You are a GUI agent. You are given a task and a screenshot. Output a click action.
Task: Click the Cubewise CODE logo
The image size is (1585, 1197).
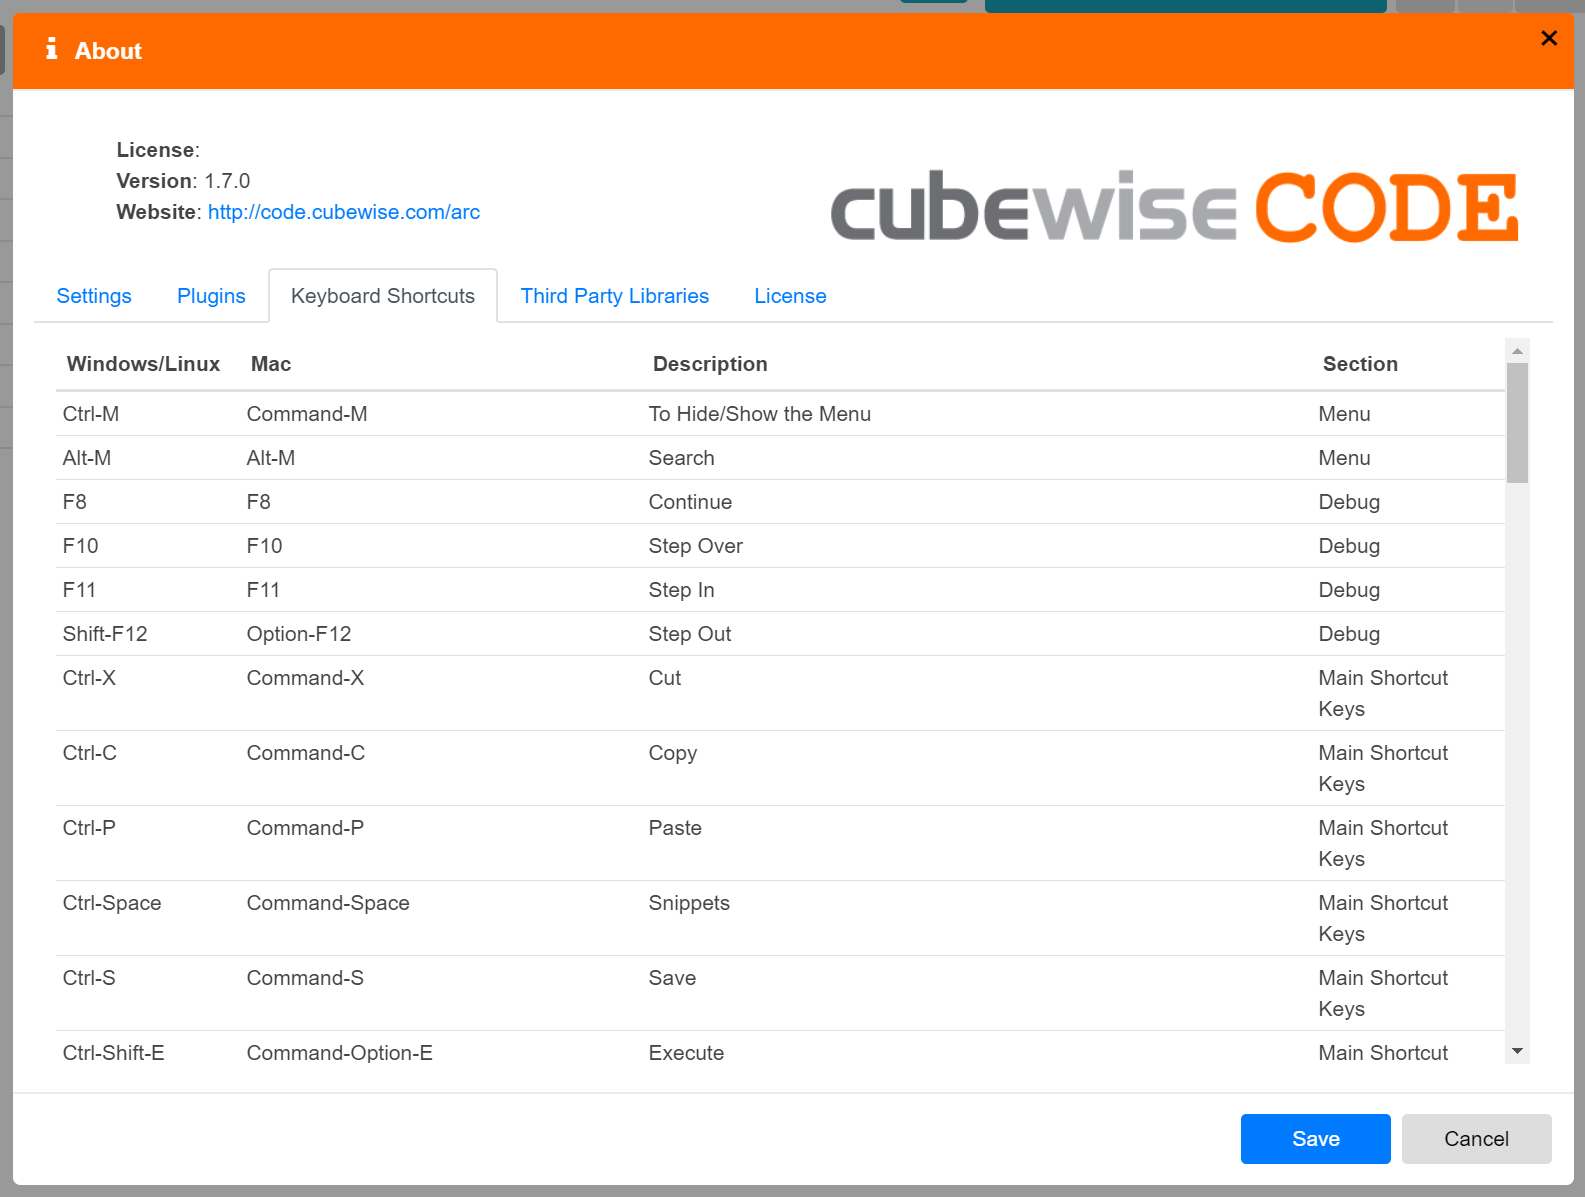click(x=1174, y=207)
